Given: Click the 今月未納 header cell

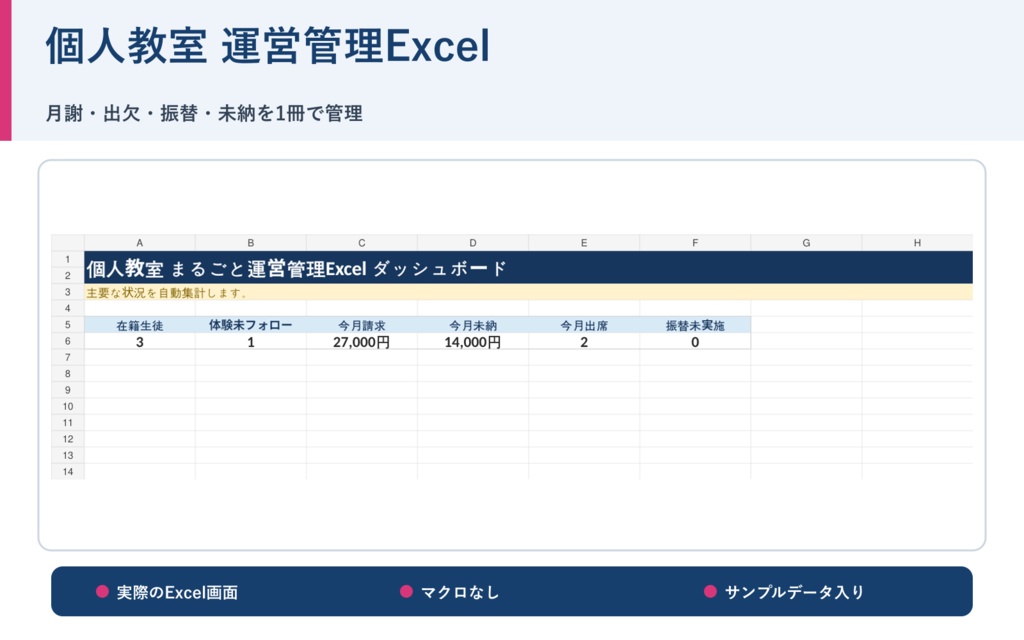Looking at the screenshot, I should click(x=473, y=325).
